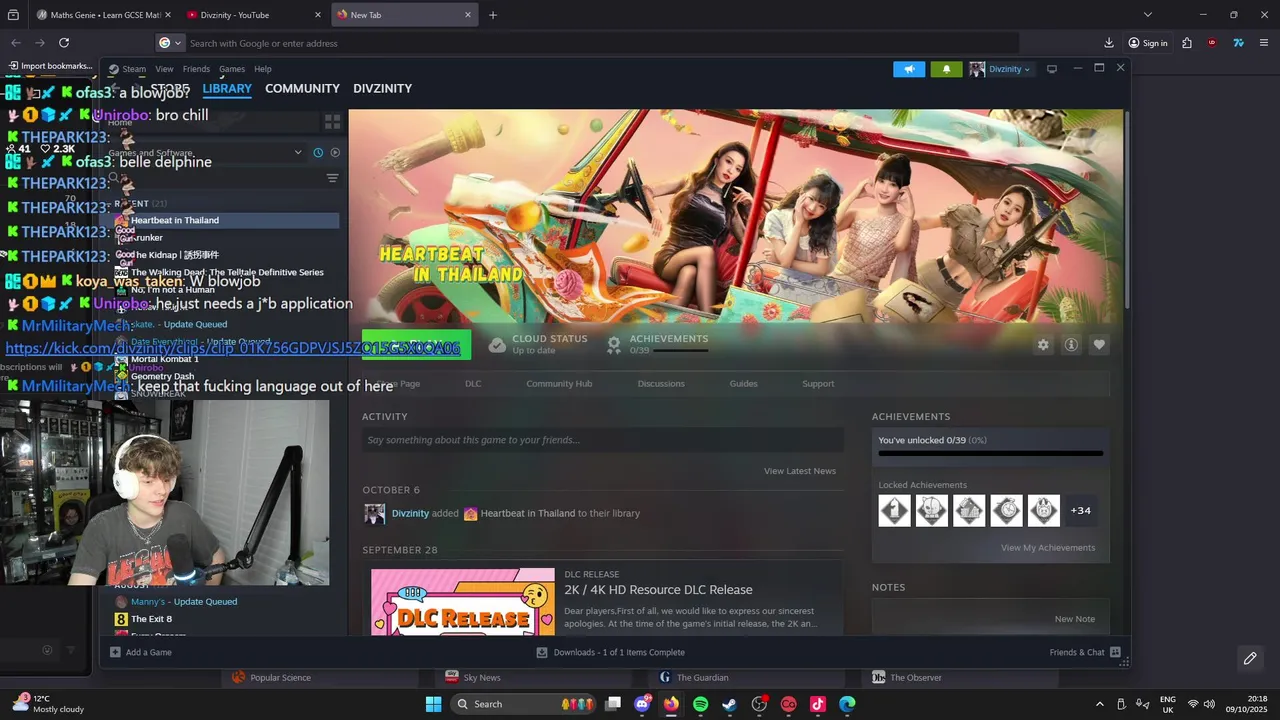The image size is (1280, 720).
Task: Open Guides tab
Action: tap(743, 384)
